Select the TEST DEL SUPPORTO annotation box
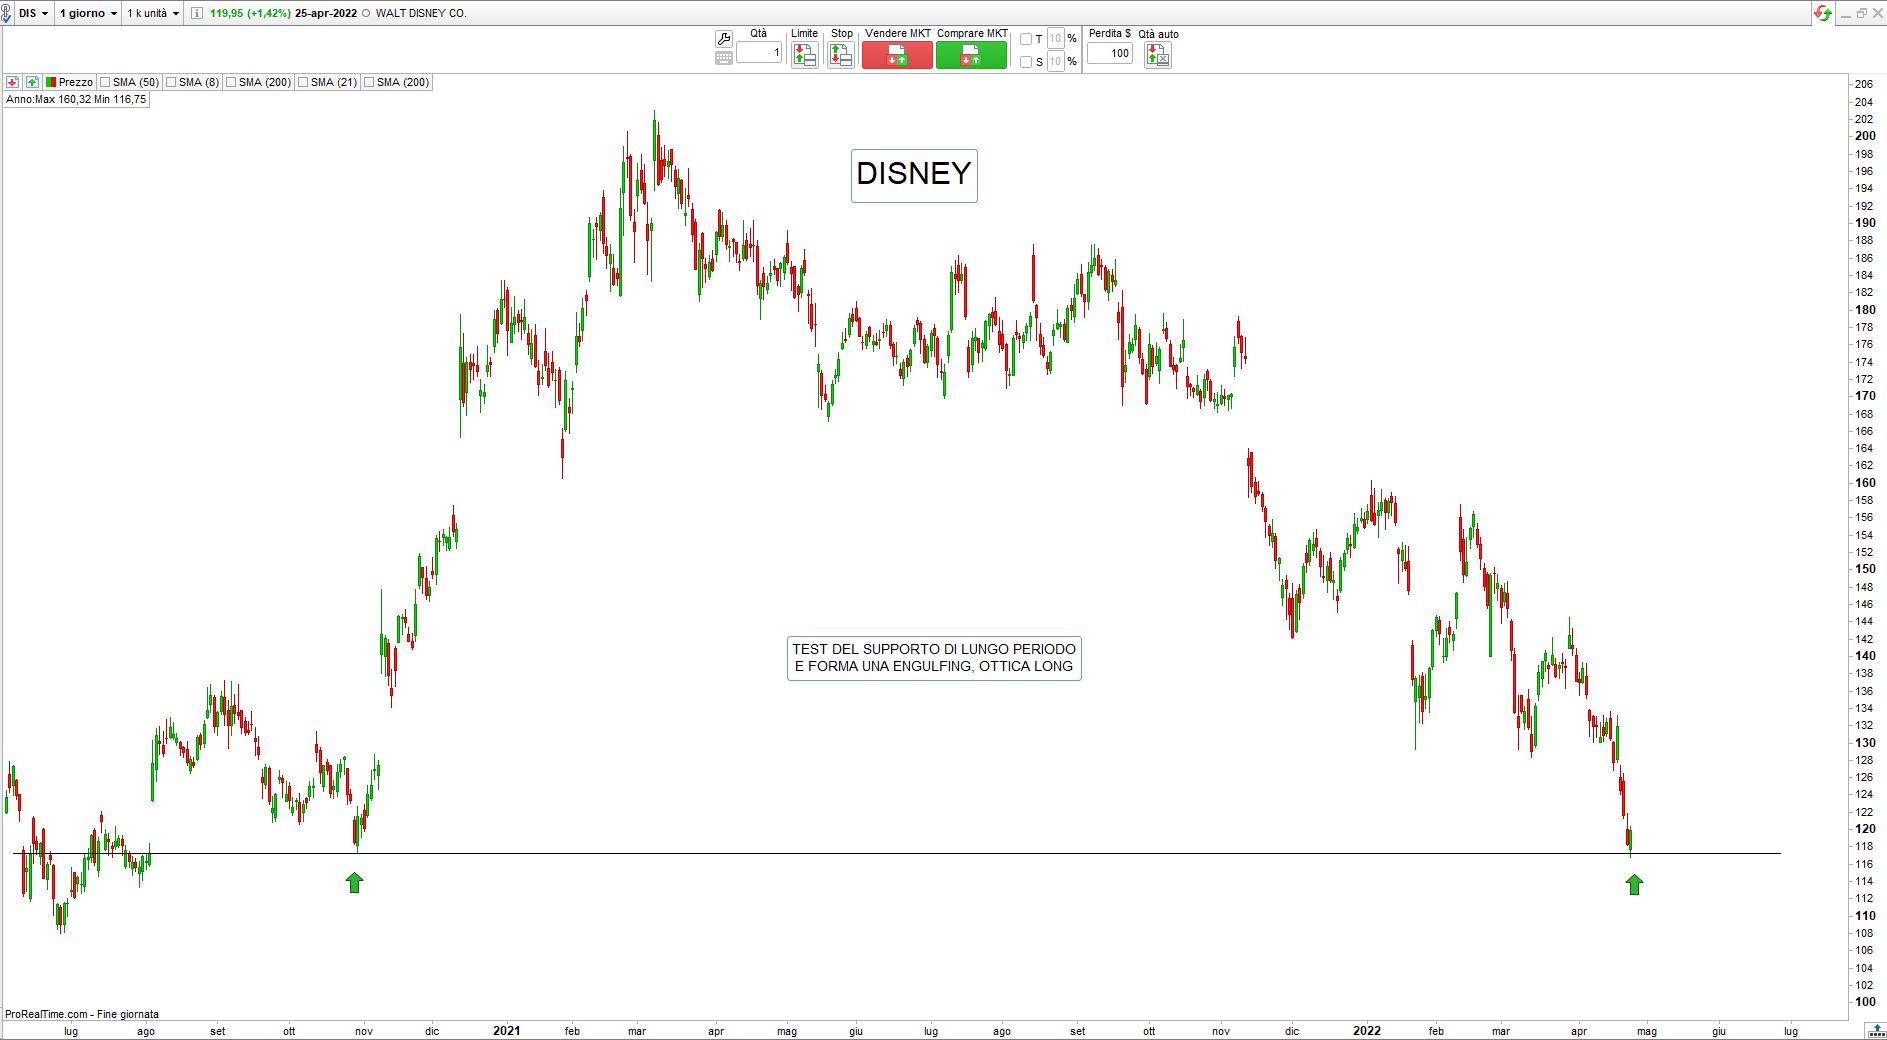Viewport: 1887px width, 1040px height. coord(934,658)
